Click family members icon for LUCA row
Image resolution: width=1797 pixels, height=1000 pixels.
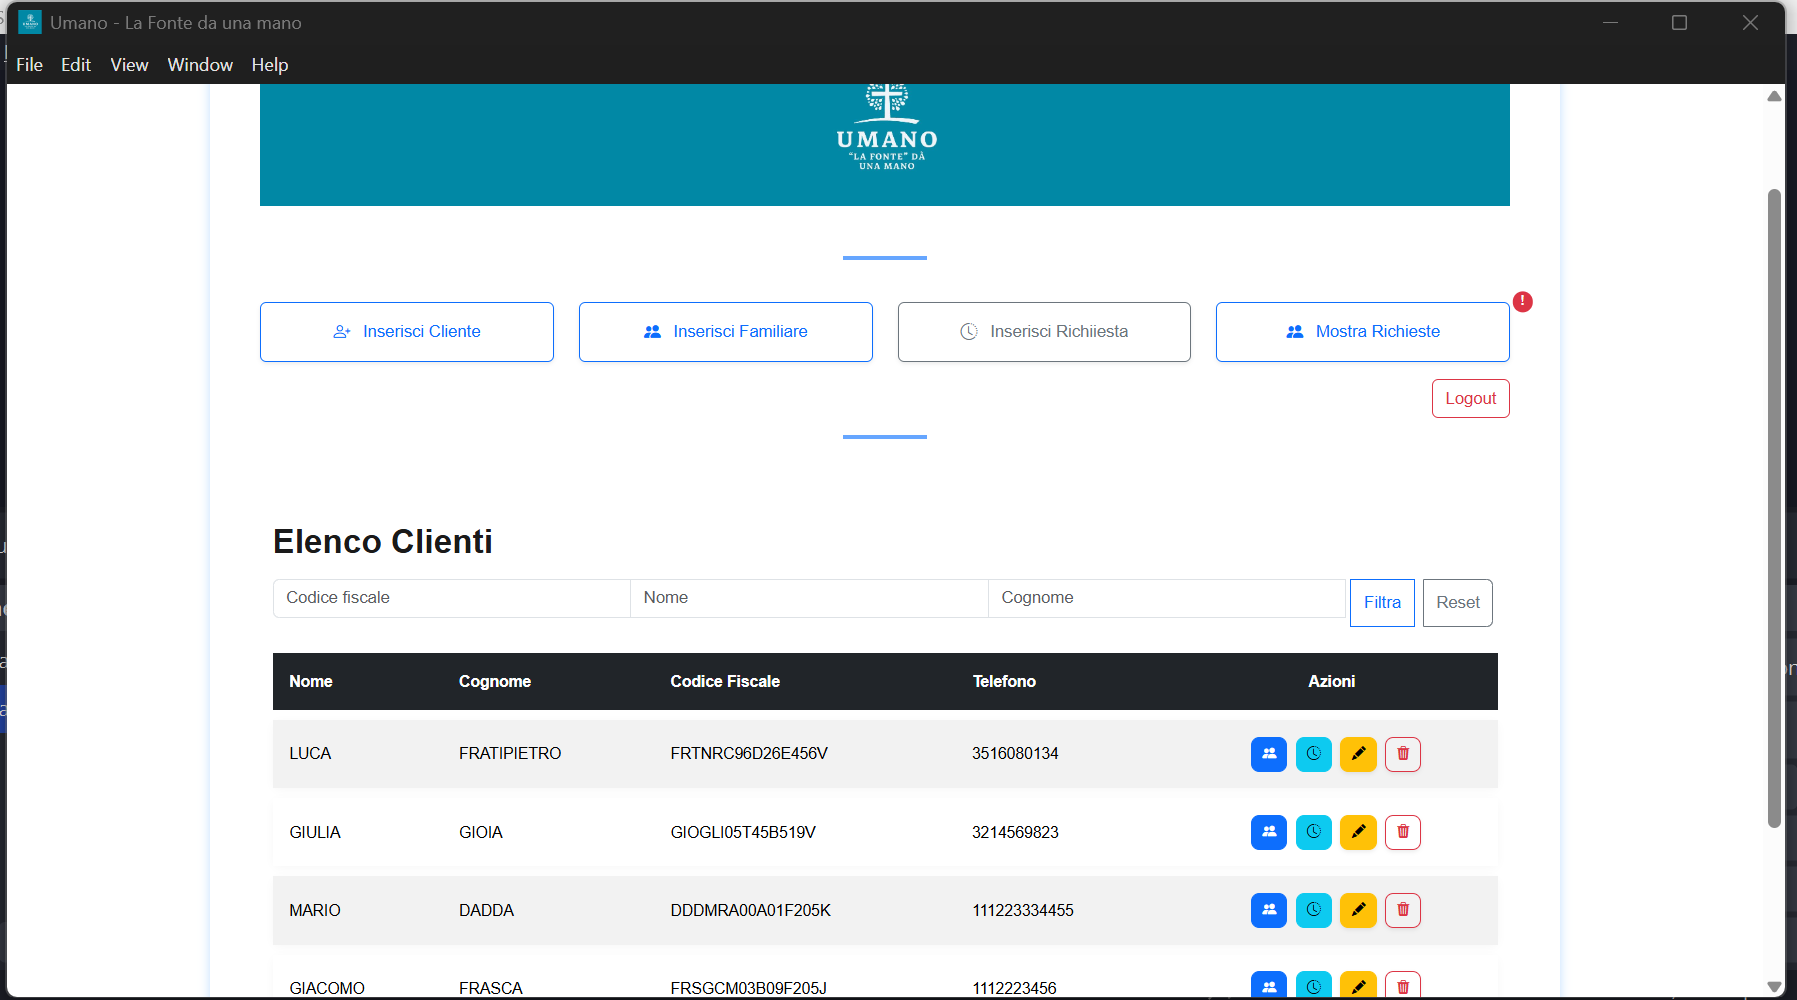coord(1268,754)
